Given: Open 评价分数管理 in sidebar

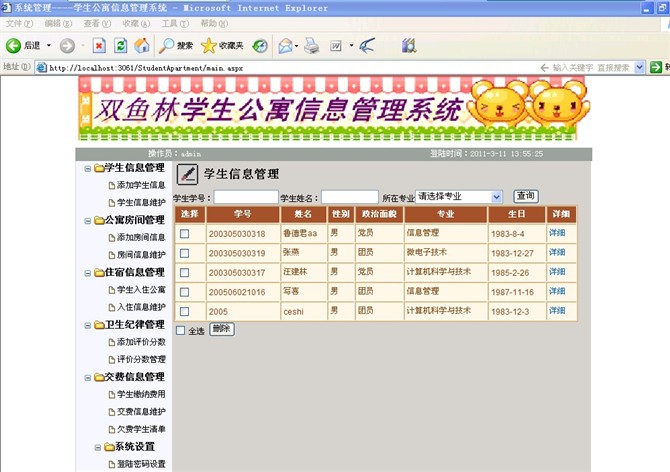Looking at the screenshot, I should (141, 359).
